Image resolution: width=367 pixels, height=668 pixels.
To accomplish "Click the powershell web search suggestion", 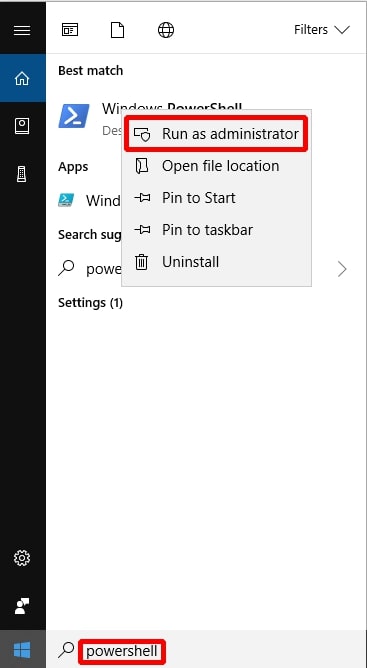I will coord(90,269).
